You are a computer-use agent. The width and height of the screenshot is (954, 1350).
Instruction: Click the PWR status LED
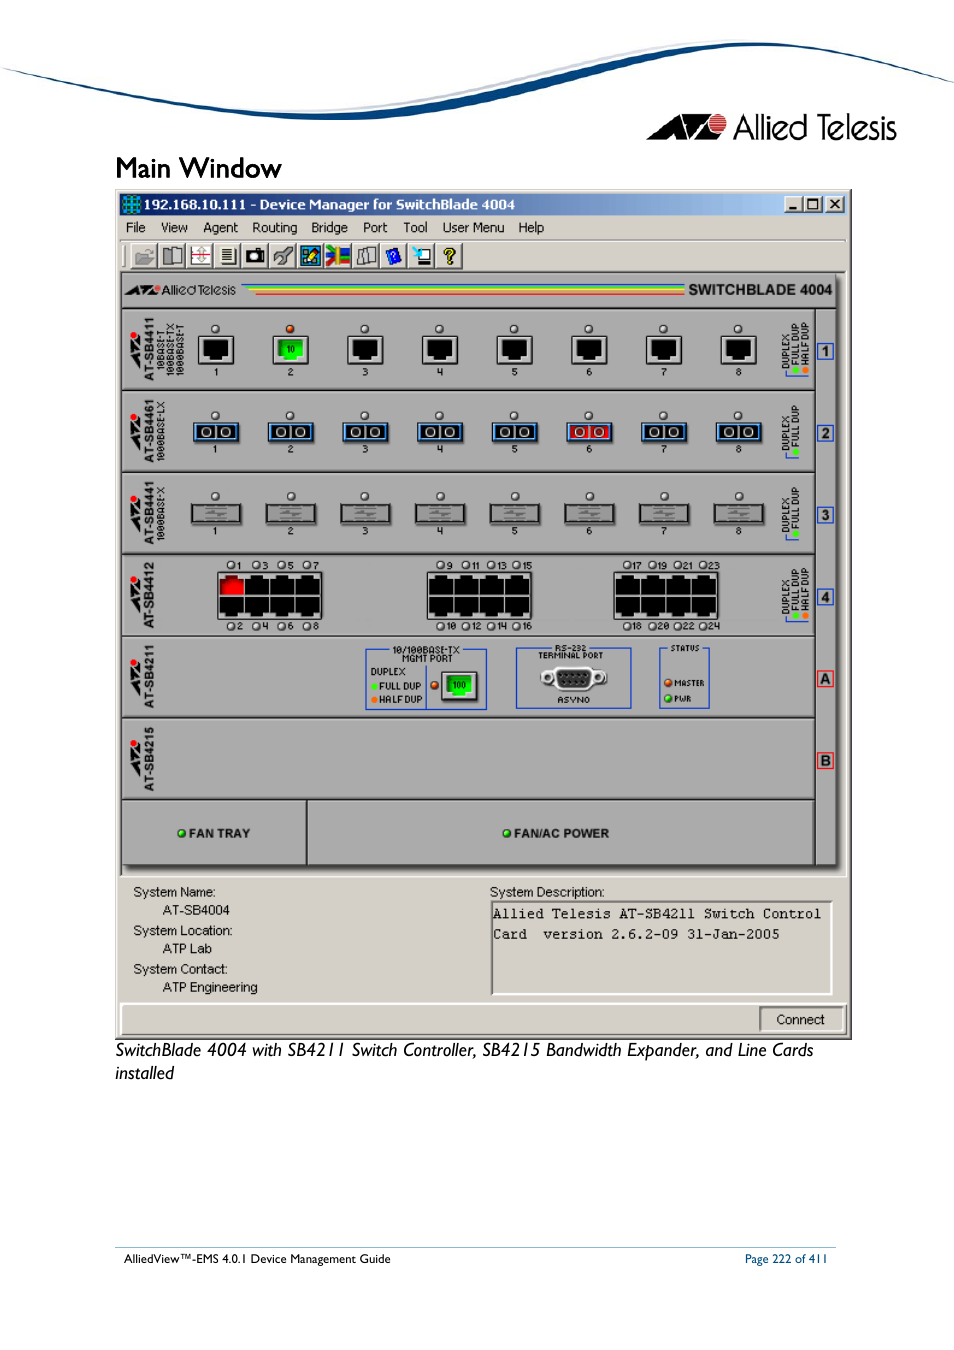click(668, 699)
